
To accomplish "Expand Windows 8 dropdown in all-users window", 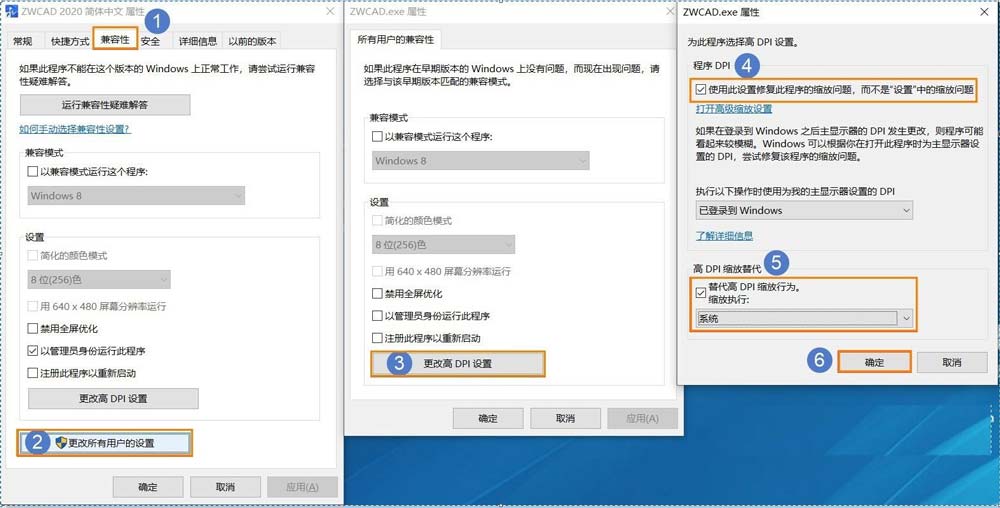I will click(481, 161).
